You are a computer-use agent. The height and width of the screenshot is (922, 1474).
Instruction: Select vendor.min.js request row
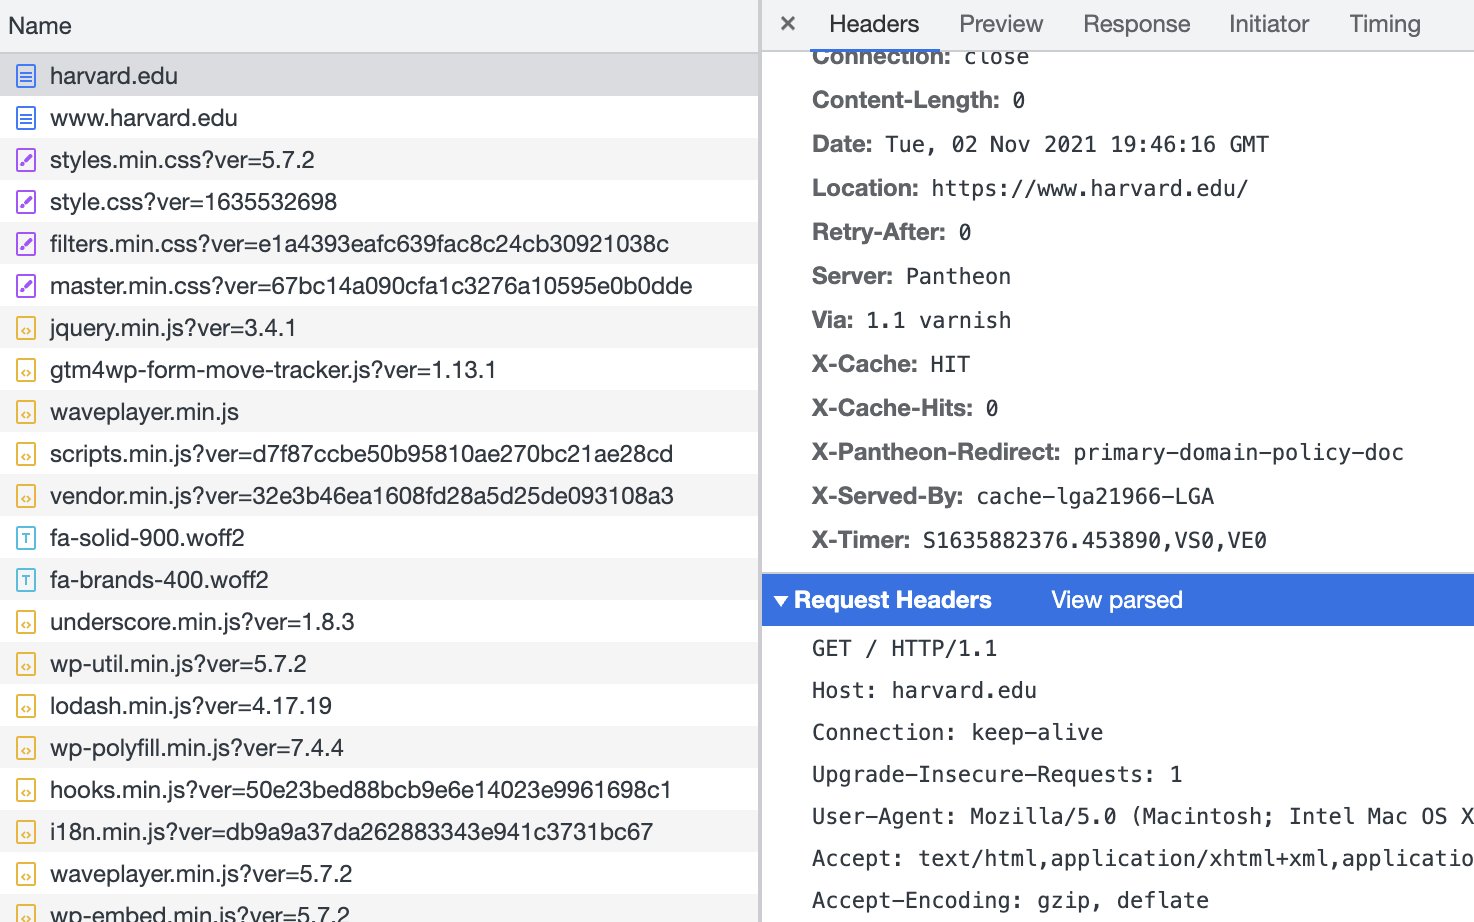pos(379,496)
